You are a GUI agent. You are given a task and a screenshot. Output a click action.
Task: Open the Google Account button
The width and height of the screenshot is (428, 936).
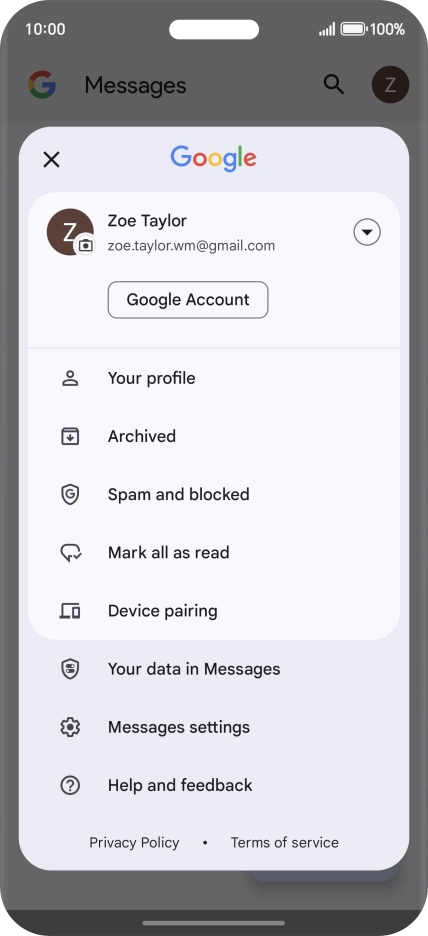coord(188,300)
